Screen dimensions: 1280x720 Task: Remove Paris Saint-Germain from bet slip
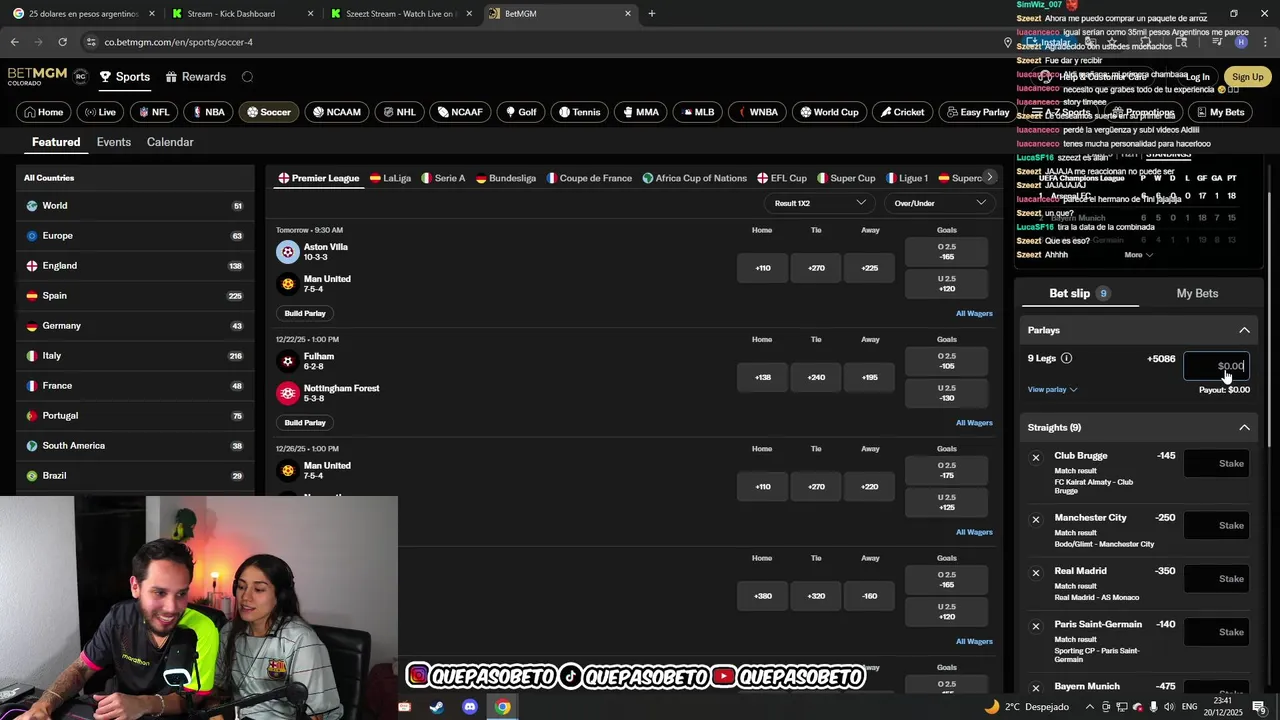coord(1036,626)
